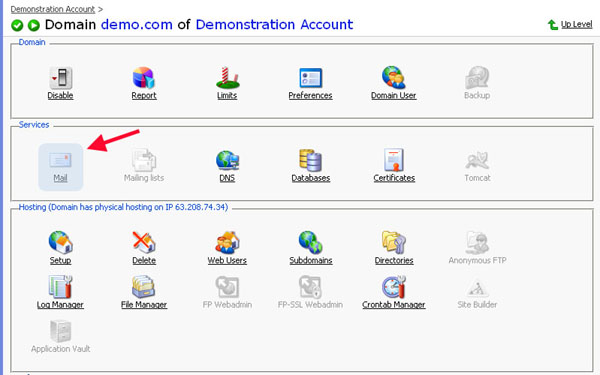Click the Certificates text link
This screenshot has height=375, width=600.
[x=394, y=178]
